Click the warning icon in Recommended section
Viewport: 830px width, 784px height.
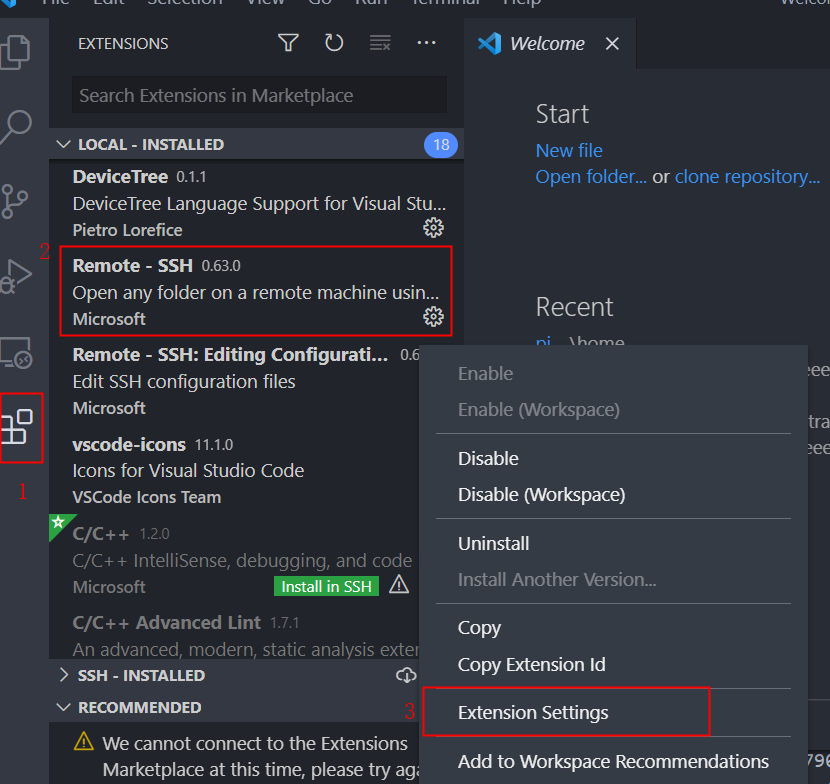84,741
